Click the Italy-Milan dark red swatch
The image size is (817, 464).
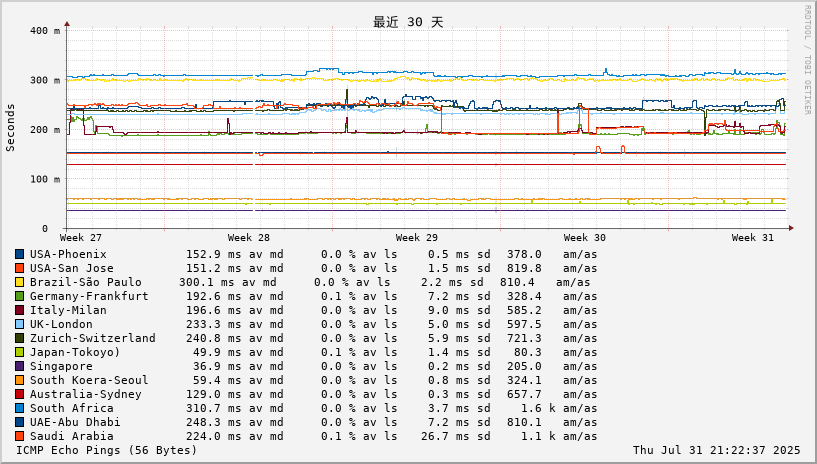[x=19, y=310]
